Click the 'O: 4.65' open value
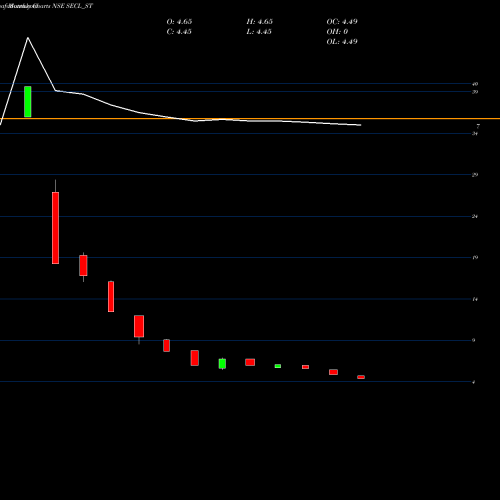 [x=179, y=22]
